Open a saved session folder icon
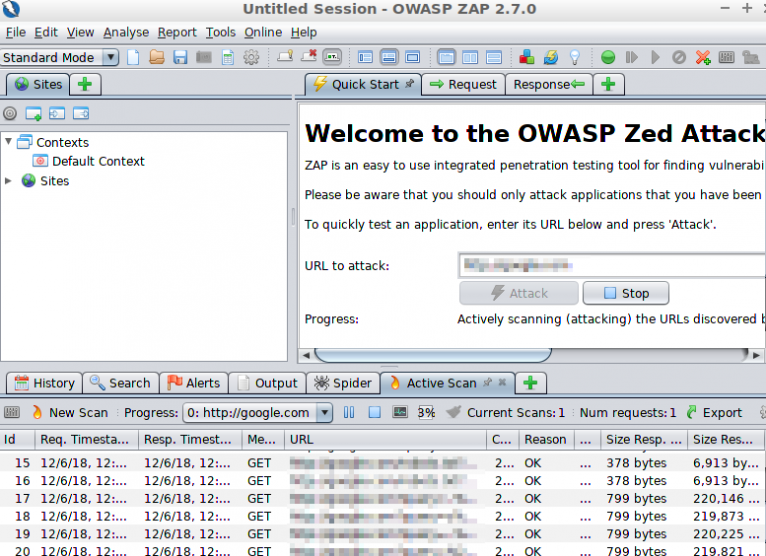The width and height of the screenshot is (766, 556). pyautogui.click(x=156, y=58)
